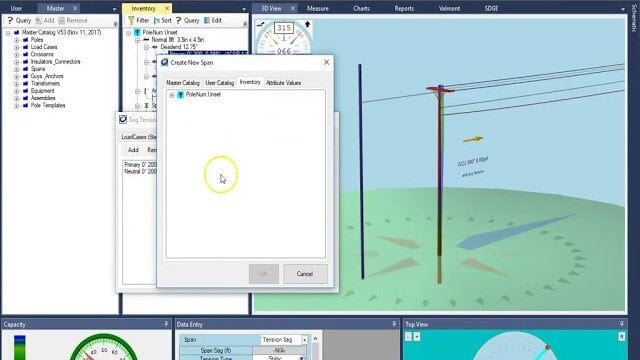Click the Span Sag (ft) value field

click(x=279, y=351)
